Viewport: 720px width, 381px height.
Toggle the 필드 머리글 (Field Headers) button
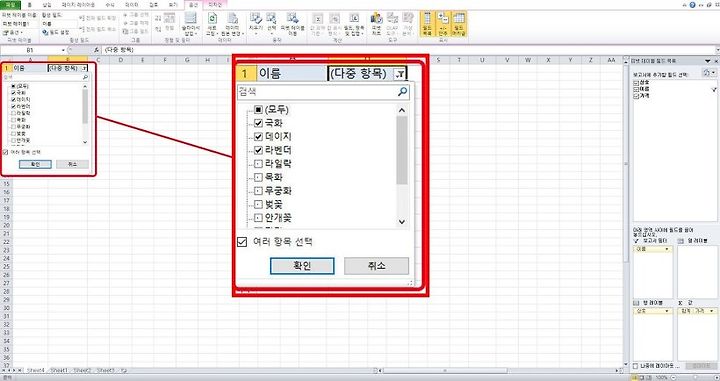(x=458, y=24)
